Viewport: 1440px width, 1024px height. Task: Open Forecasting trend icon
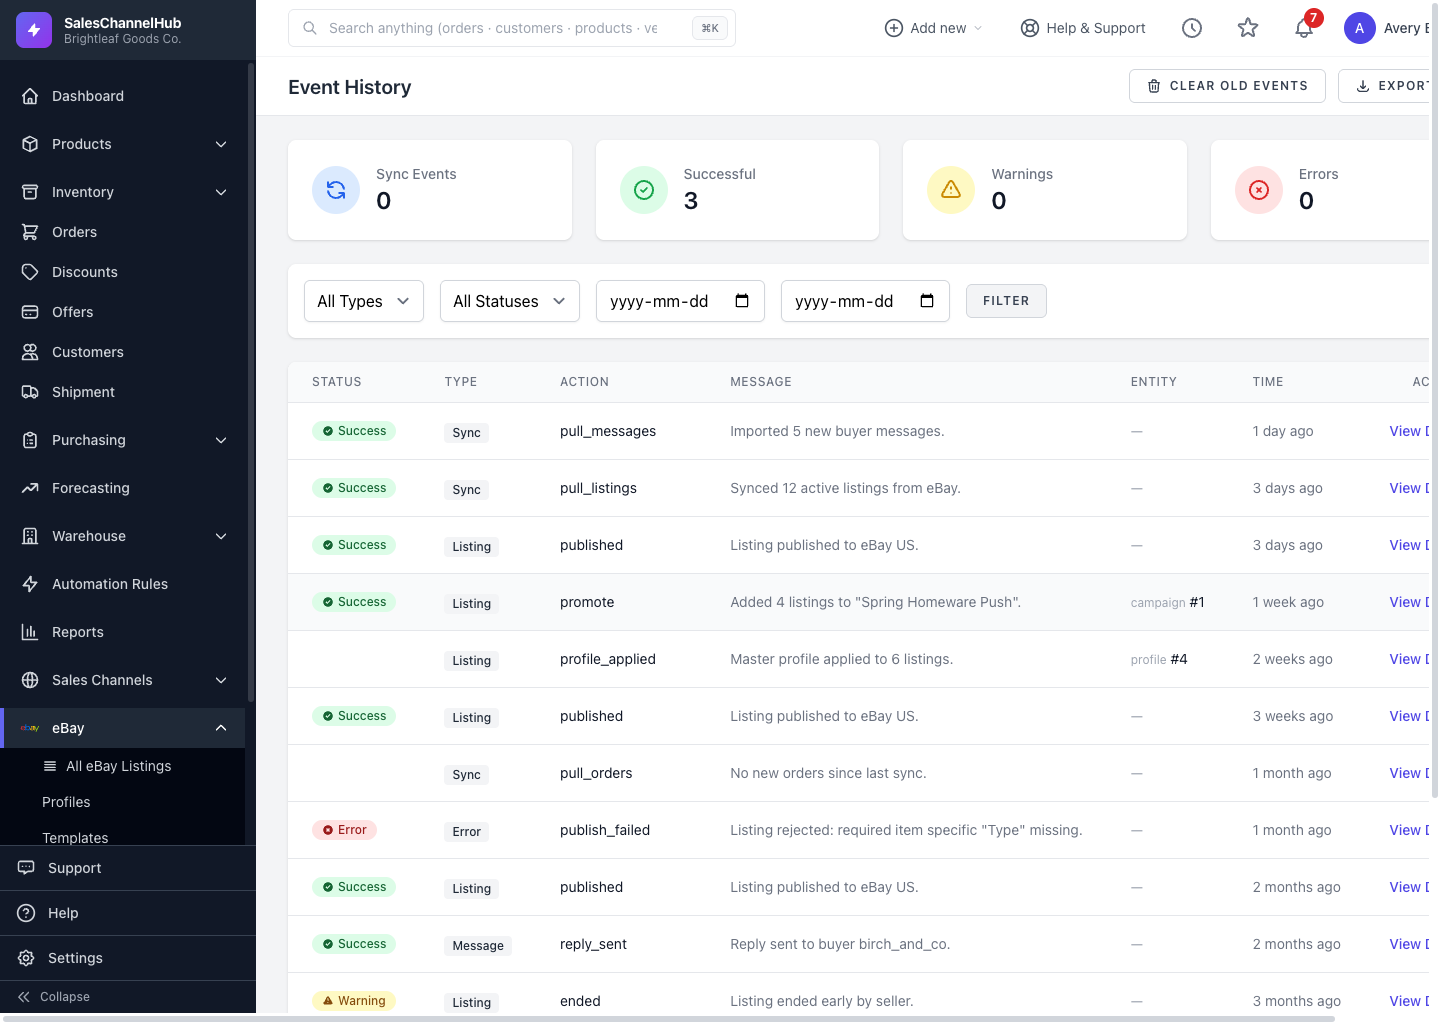click(30, 488)
